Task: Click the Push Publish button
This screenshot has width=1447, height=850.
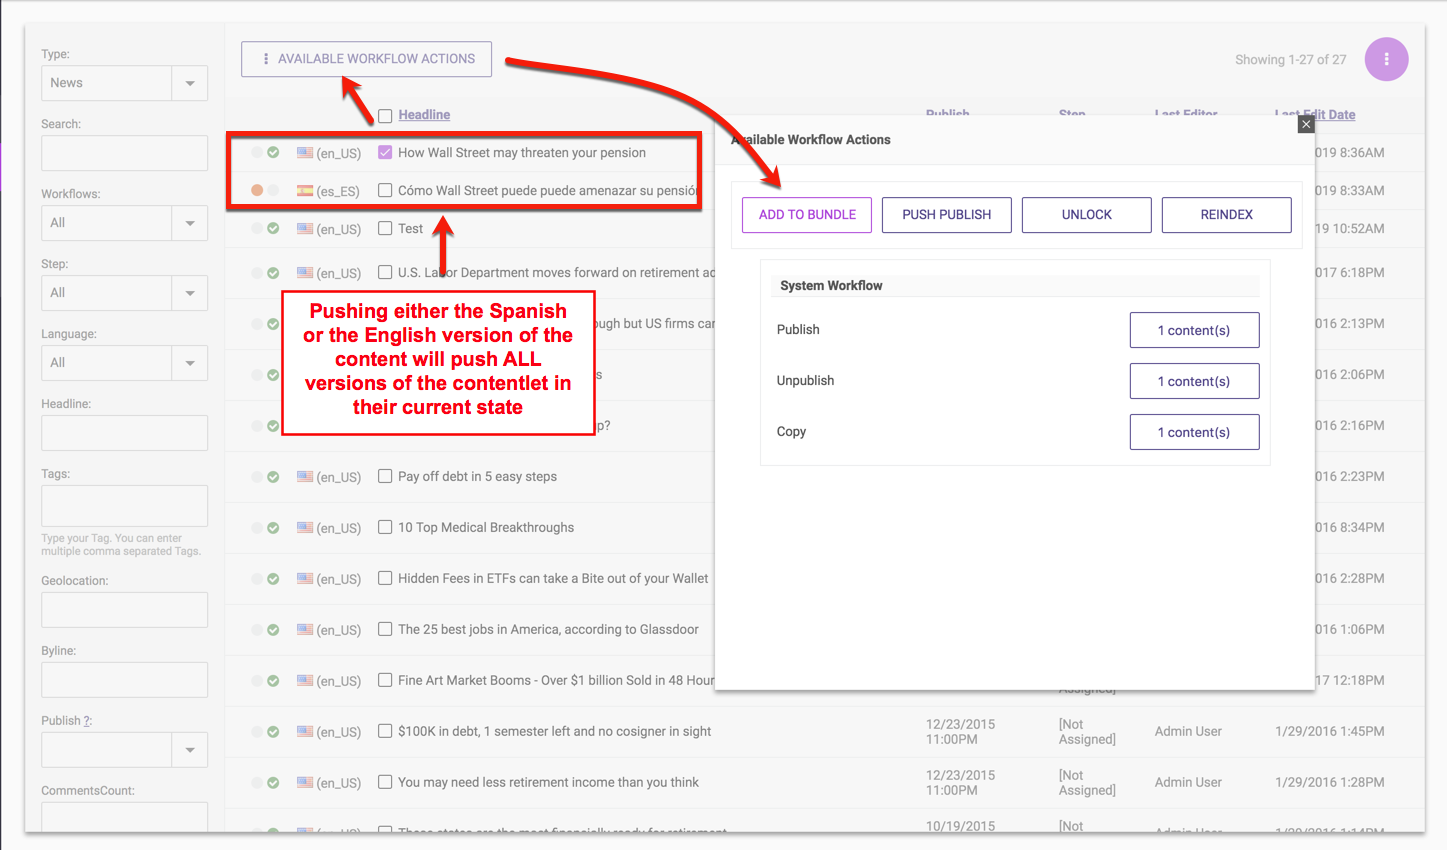Action: pos(946,215)
